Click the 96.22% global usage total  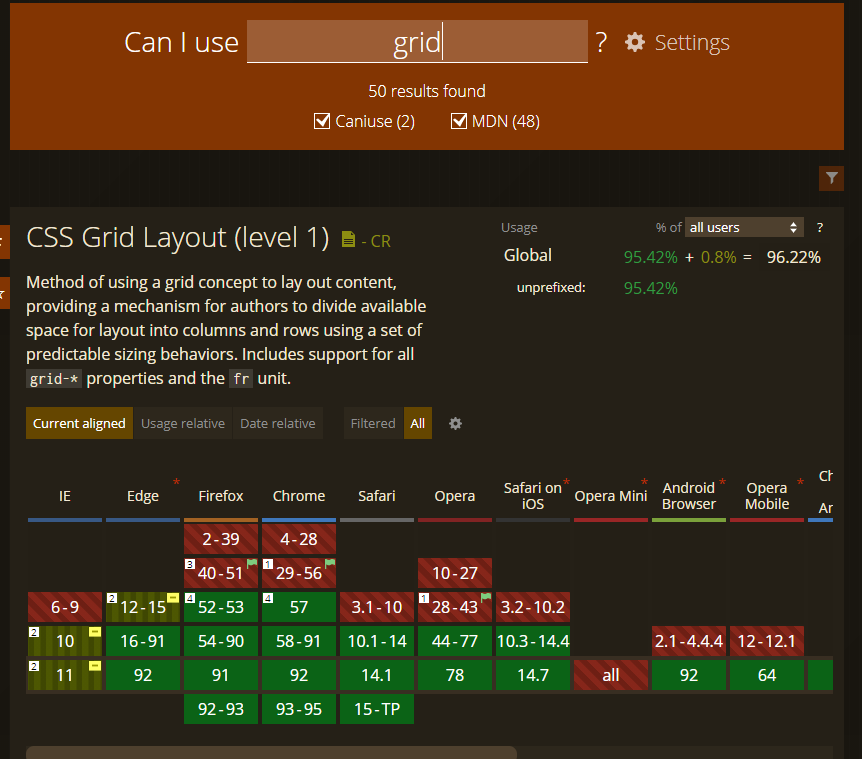coord(793,257)
